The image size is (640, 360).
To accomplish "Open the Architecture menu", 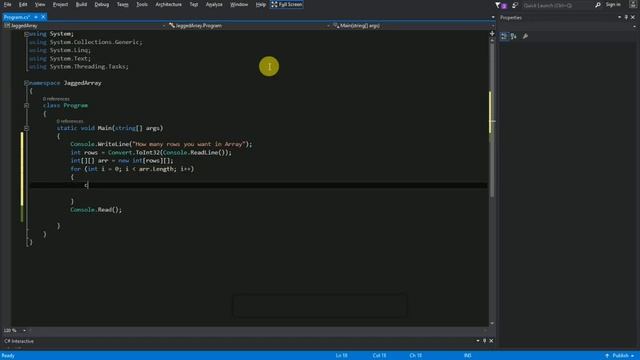I will click(x=168, y=4).
